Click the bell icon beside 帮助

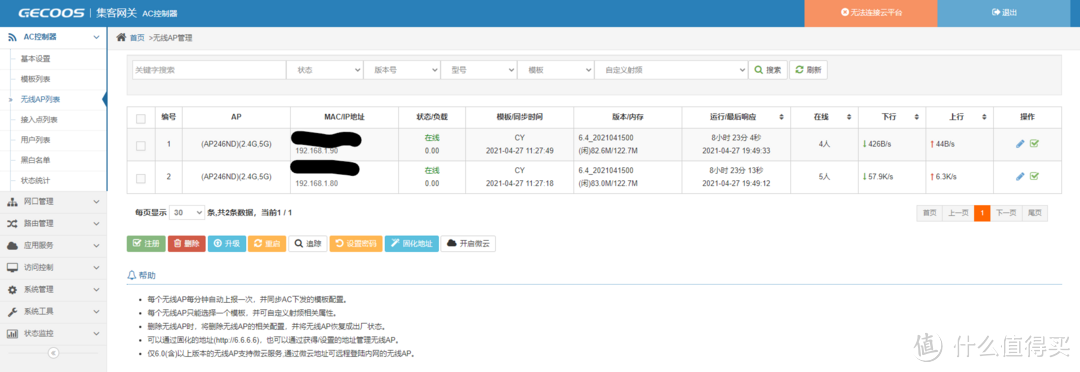[x=132, y=275]
